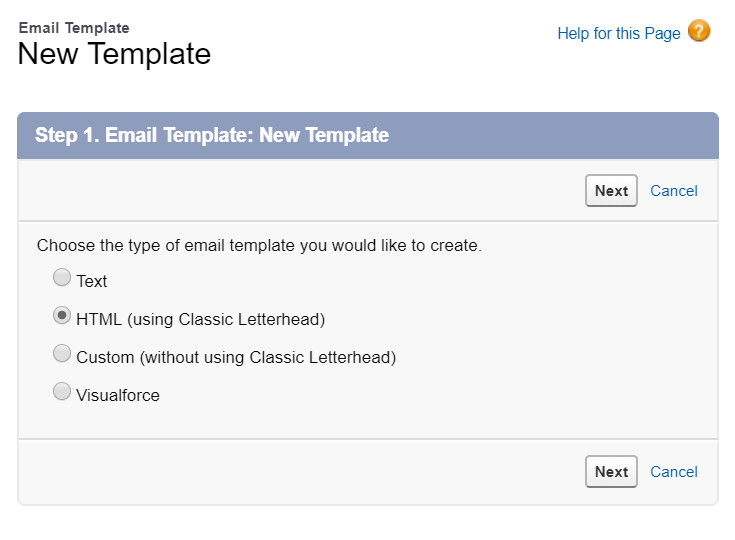This screenshot has width=735, height=540.
Task: Click the small Email Template title text
Action: tap(74, 28)
